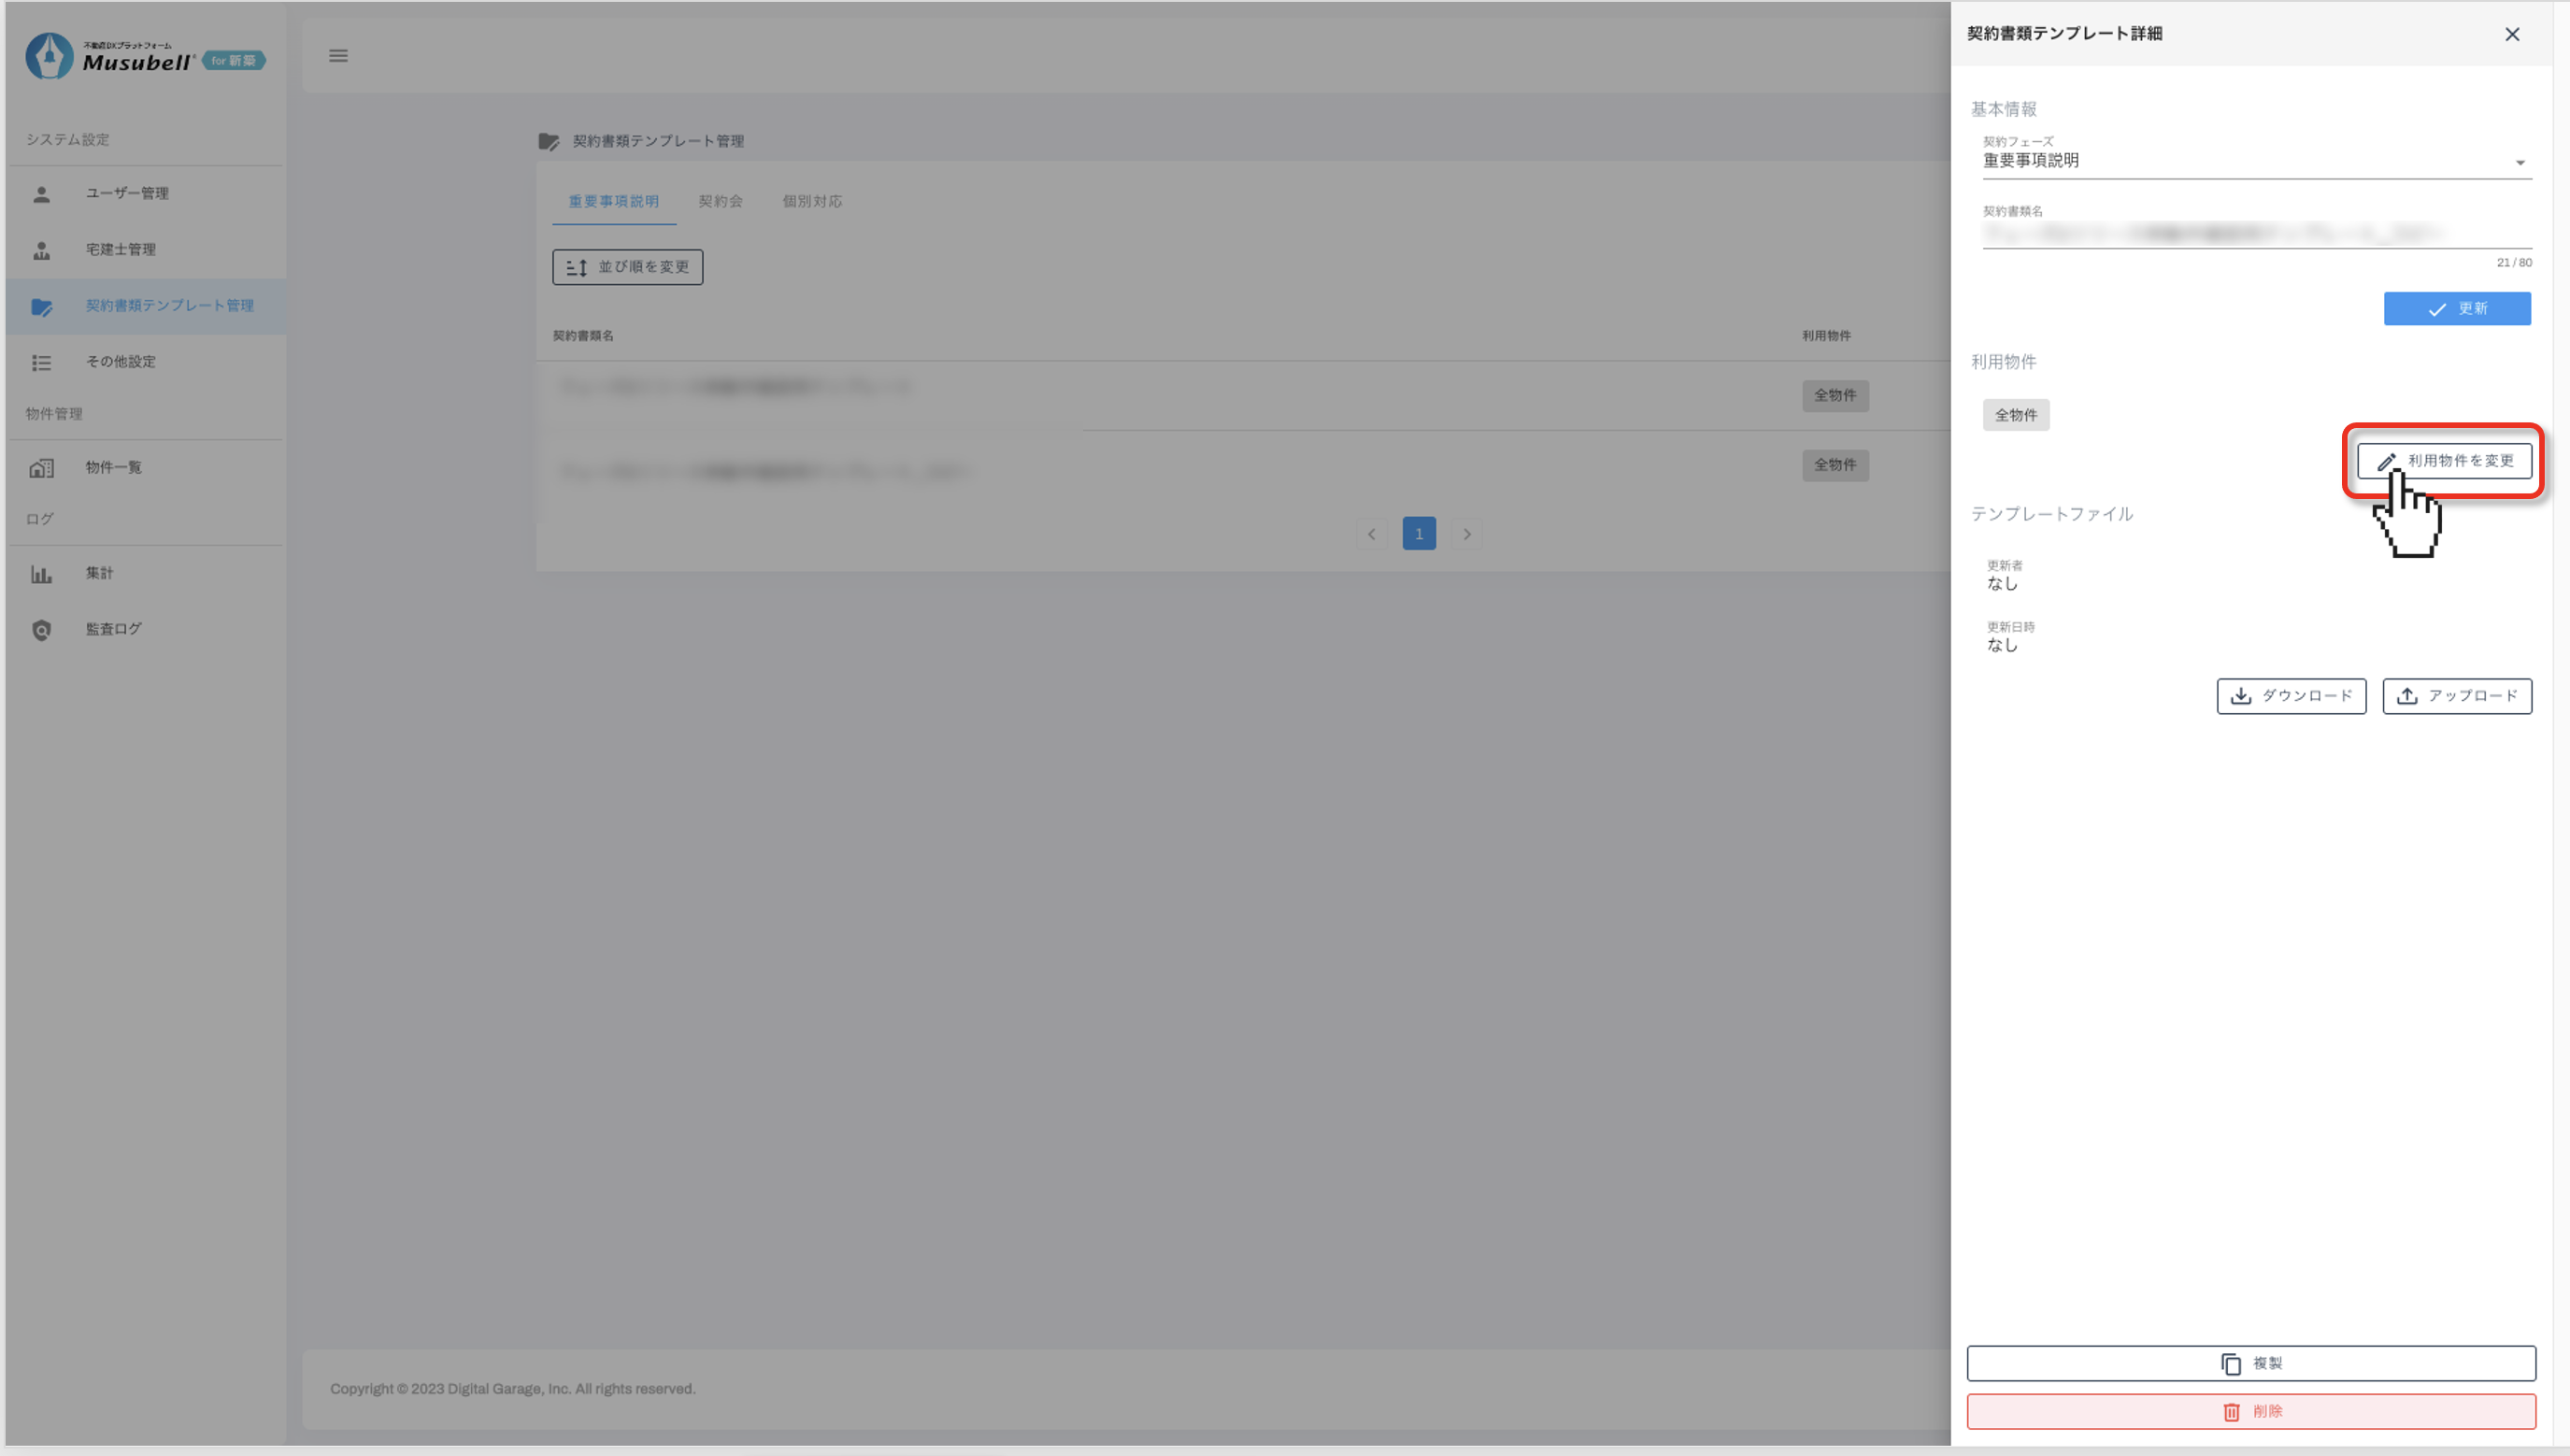The height and width of the screenshot is (1456, 2570).
Task: Open ユーザー管理 from the sidebar
Action: point(126,193)
